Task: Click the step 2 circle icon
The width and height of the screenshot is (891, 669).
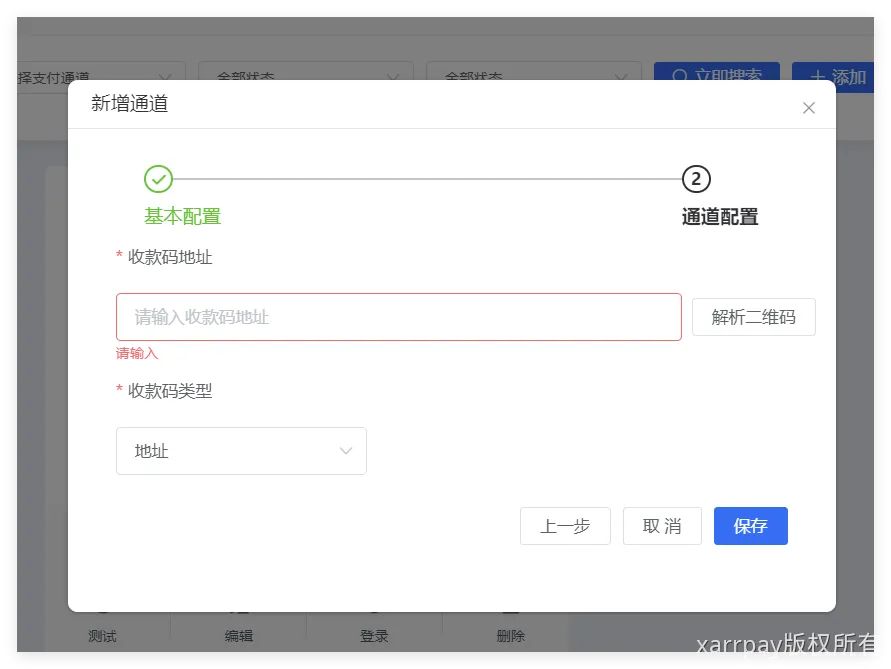Action: (x=696, y=179)
